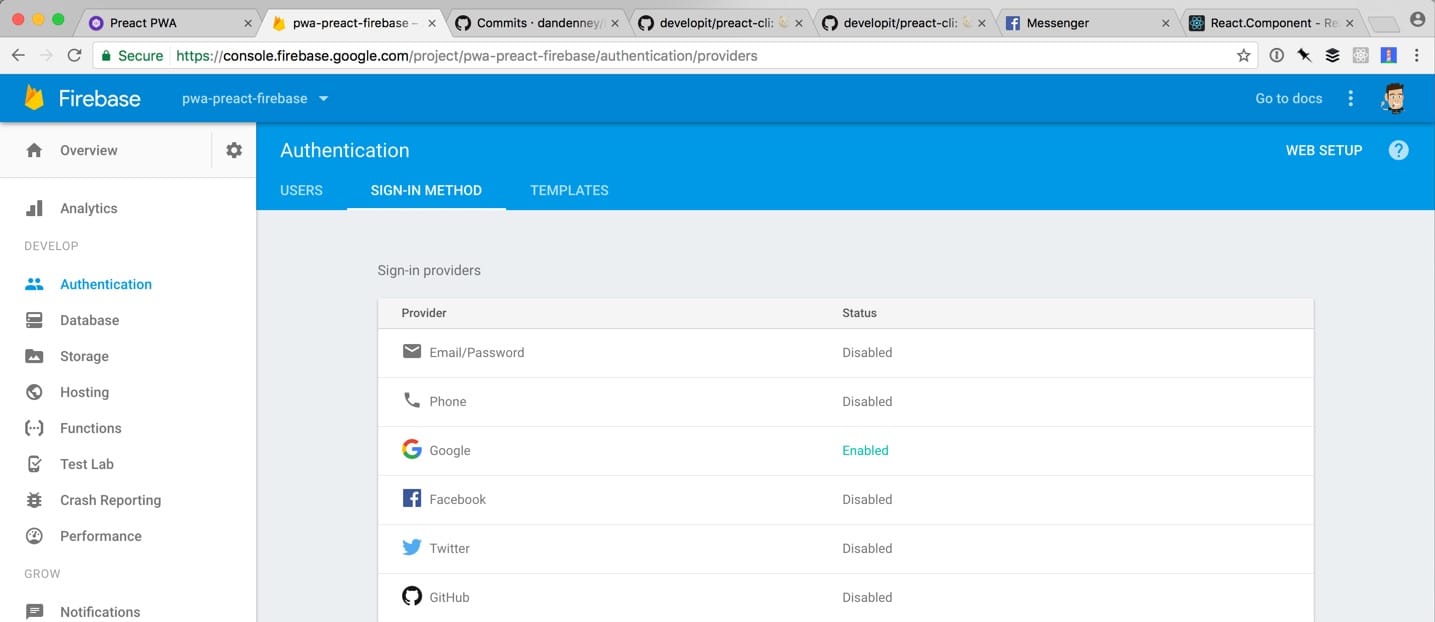This screenshot has width=1435, height=622.
Task: Switch to React.Component browser tab
Action: (x=1270, y=22)
